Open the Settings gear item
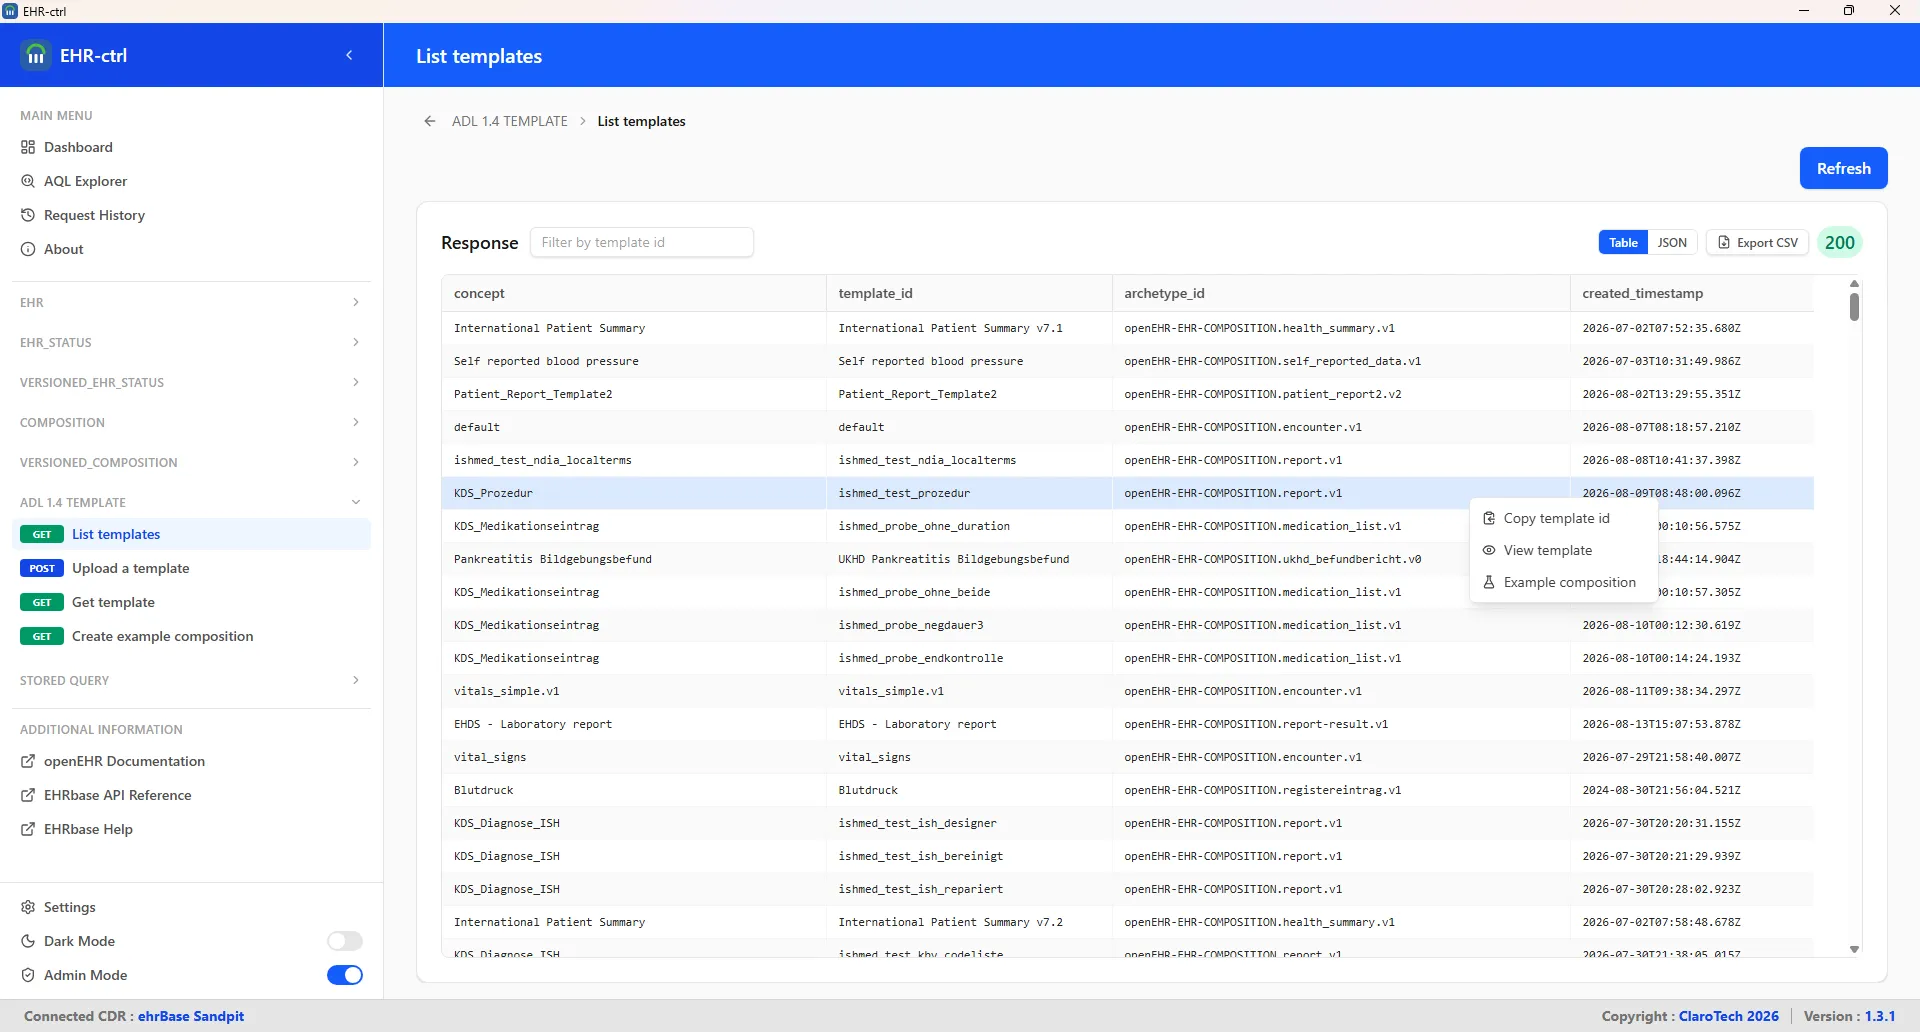1920x1032 pixels. (69, 907)
